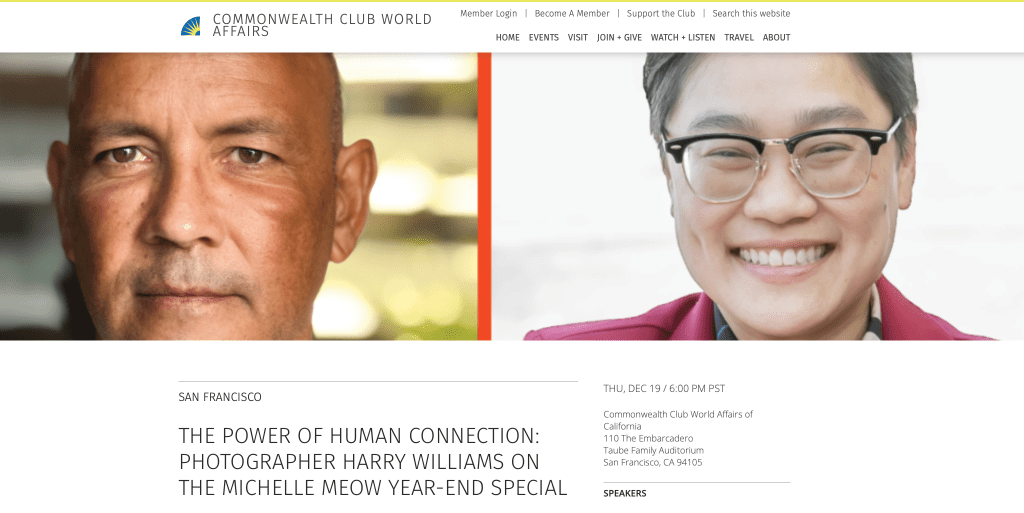Click the bald man's portrait photo
This screenshot has width=1024, height=513.
point(238,196)
